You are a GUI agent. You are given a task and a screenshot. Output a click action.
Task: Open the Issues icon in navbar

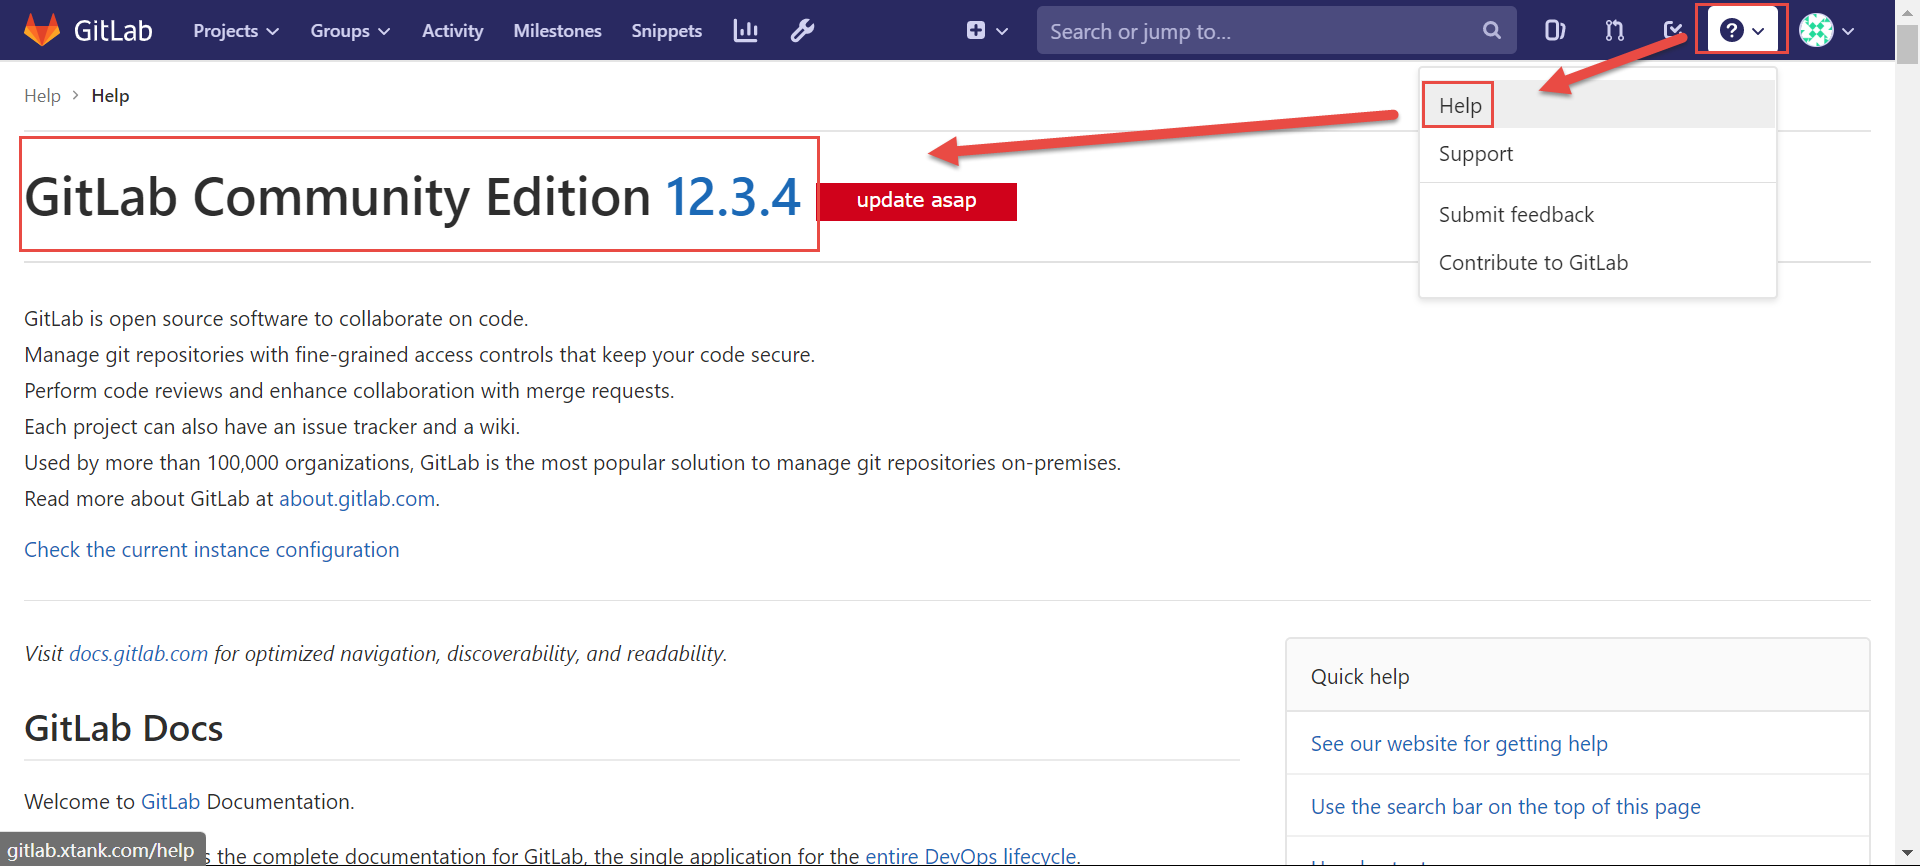click(x=1554, y=31)
